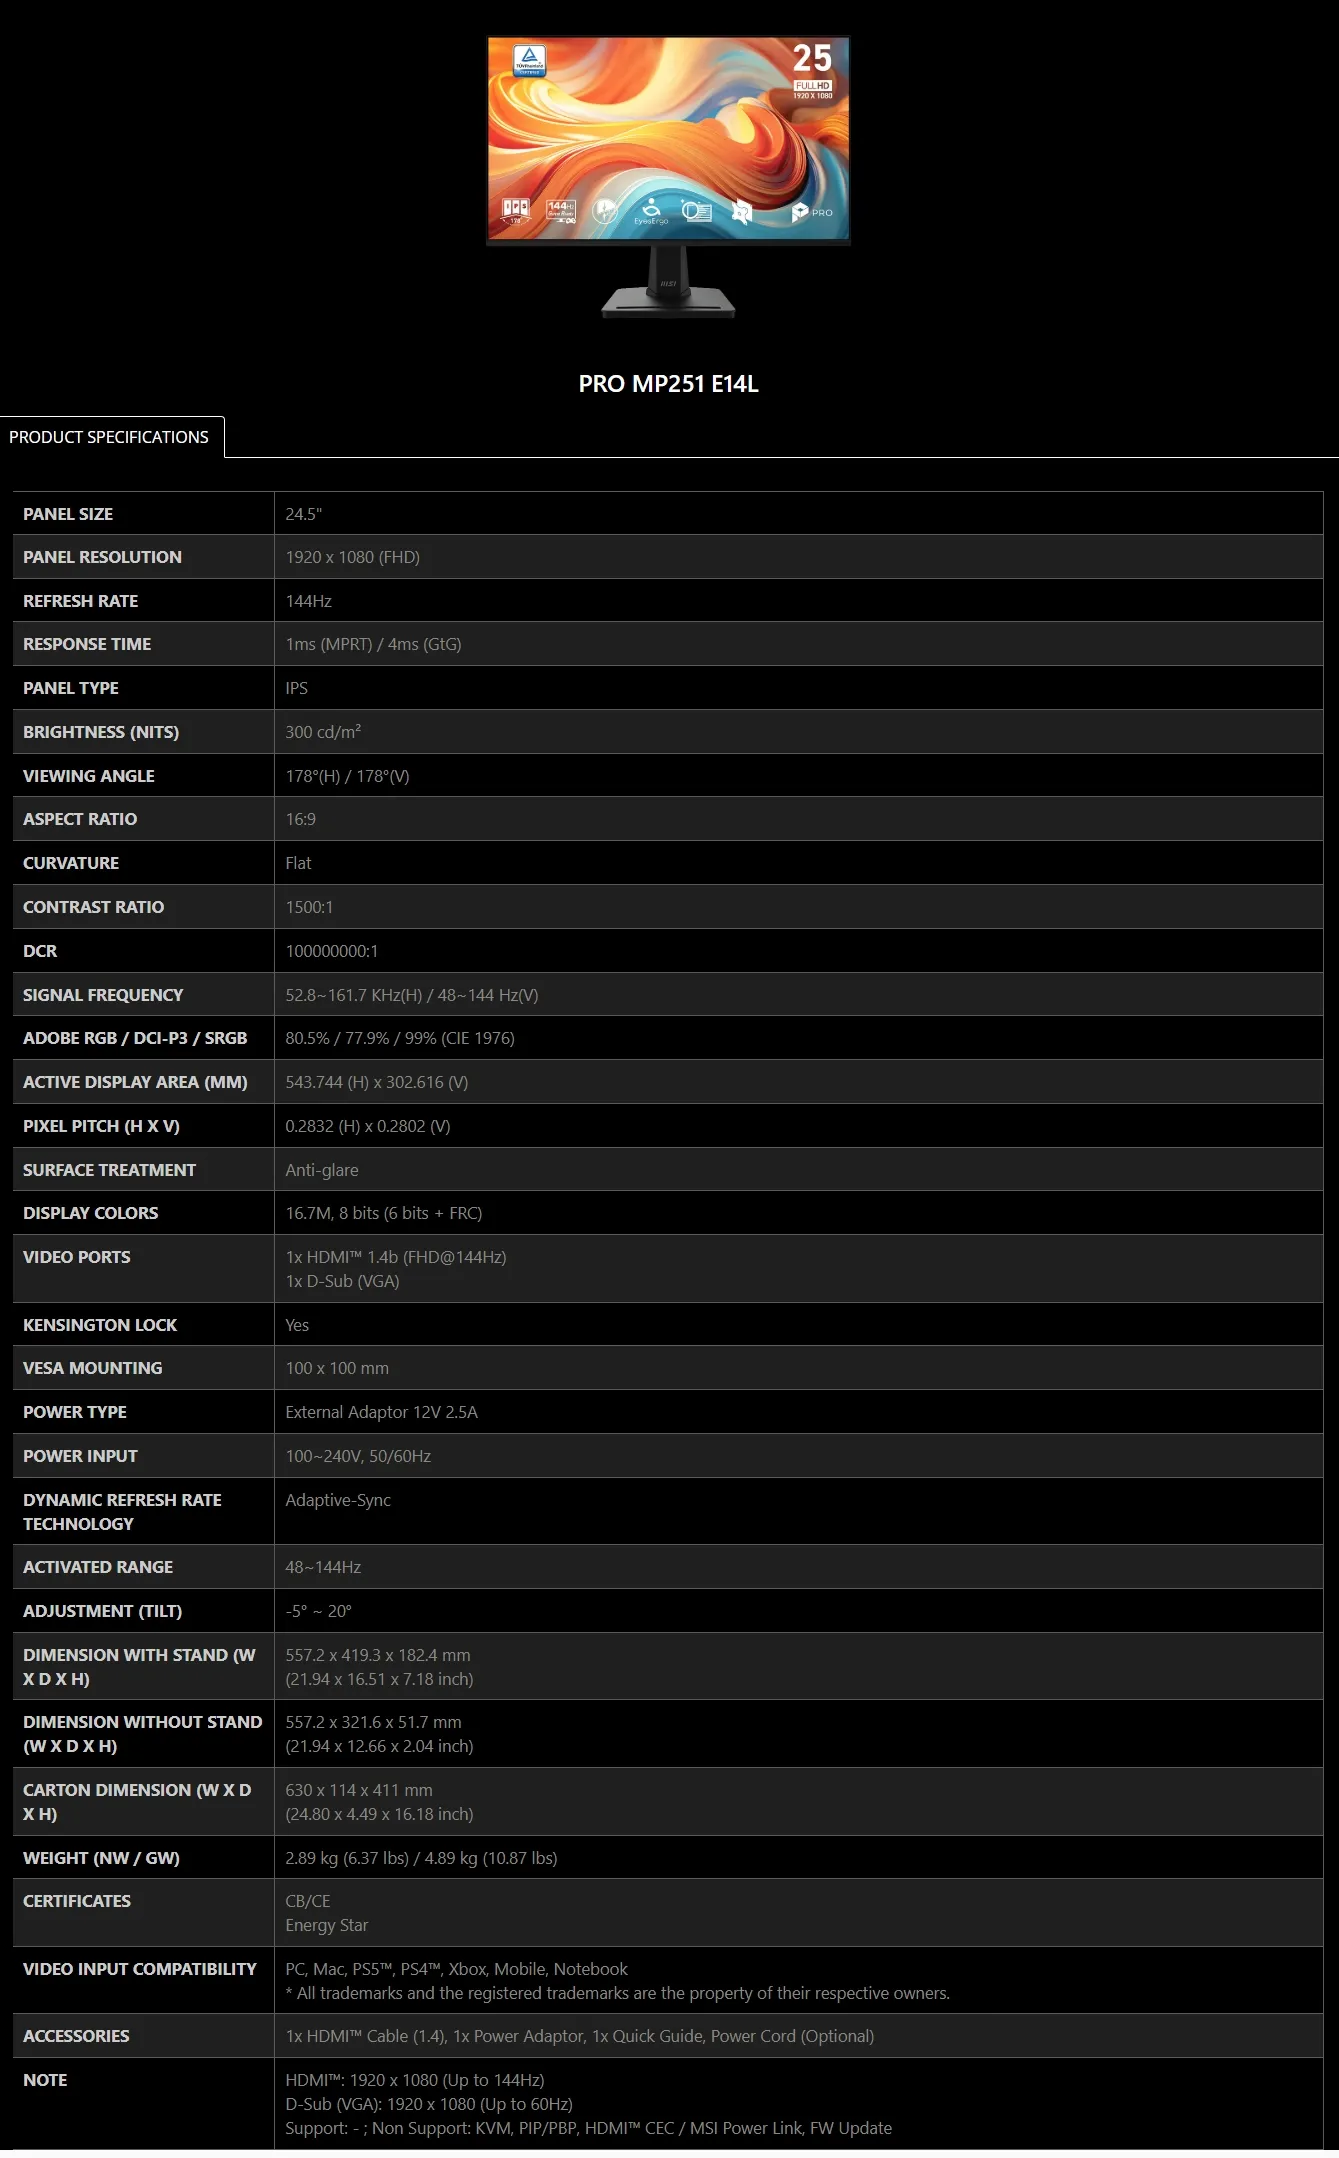Click the EyesErgo icon on the monitor

651,211
